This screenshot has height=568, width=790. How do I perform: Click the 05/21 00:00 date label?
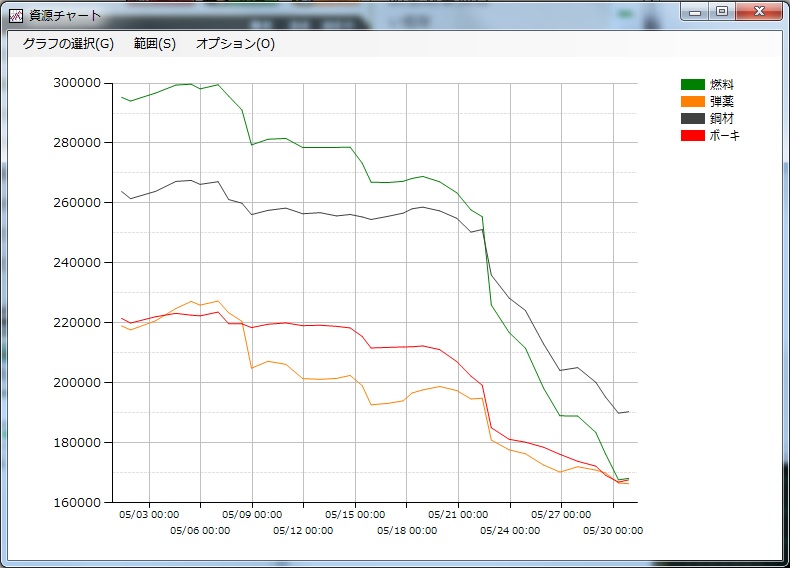tap(458, 515)
